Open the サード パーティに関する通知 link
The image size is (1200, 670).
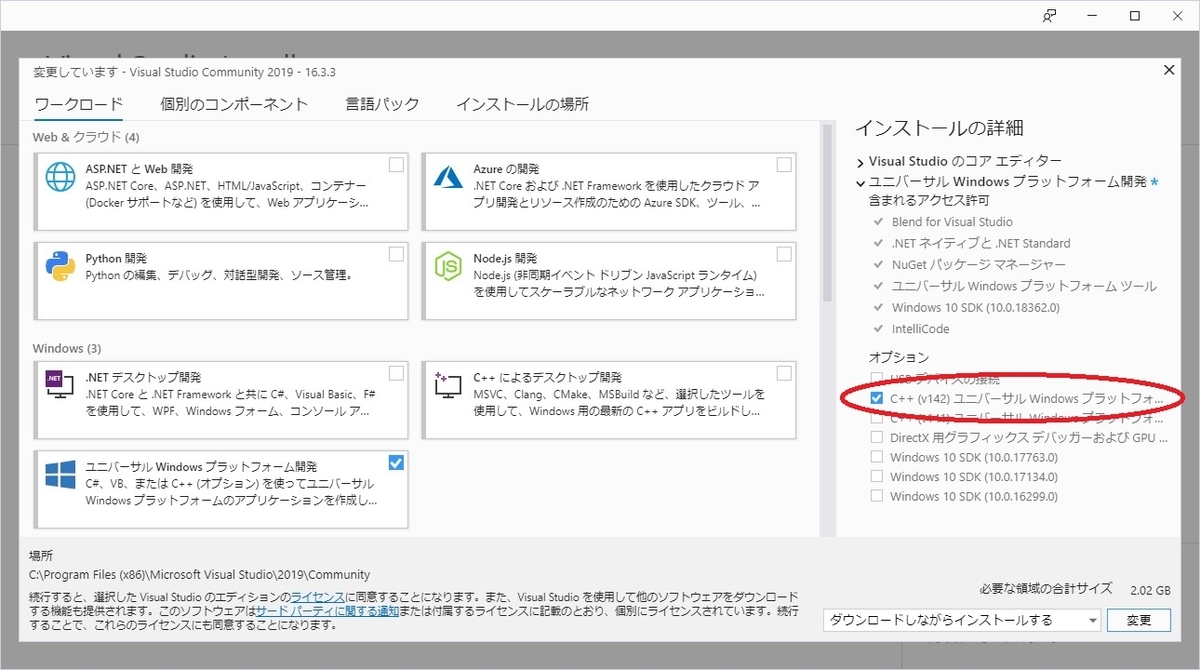tap(327, 611)
